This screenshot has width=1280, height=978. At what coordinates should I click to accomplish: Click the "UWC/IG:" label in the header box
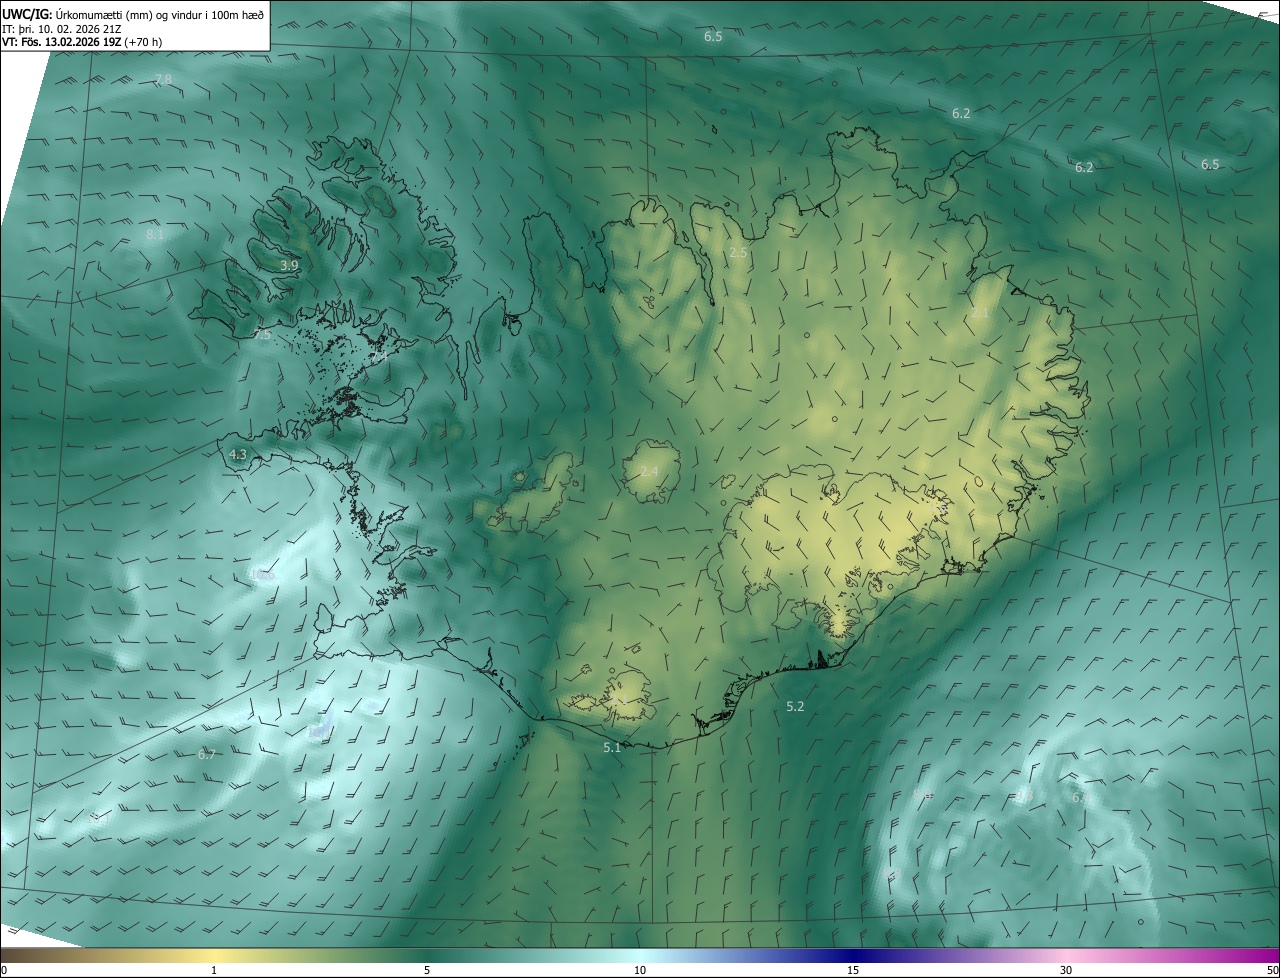[27, 14]
